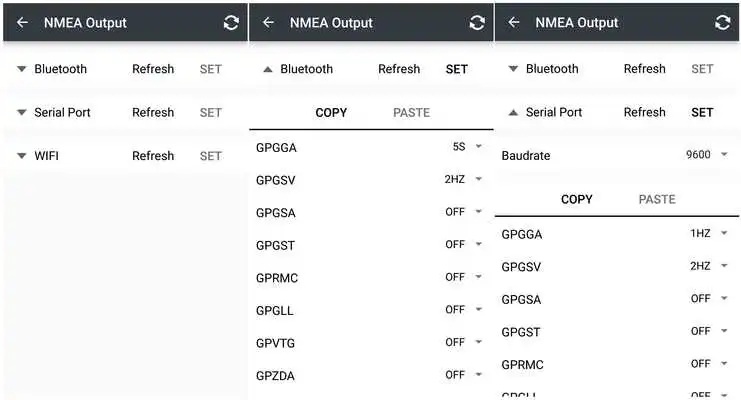Collapse the expanded Serial Port section triangle
The width and height of the screenshot is (741, 400).
[513, 112]
